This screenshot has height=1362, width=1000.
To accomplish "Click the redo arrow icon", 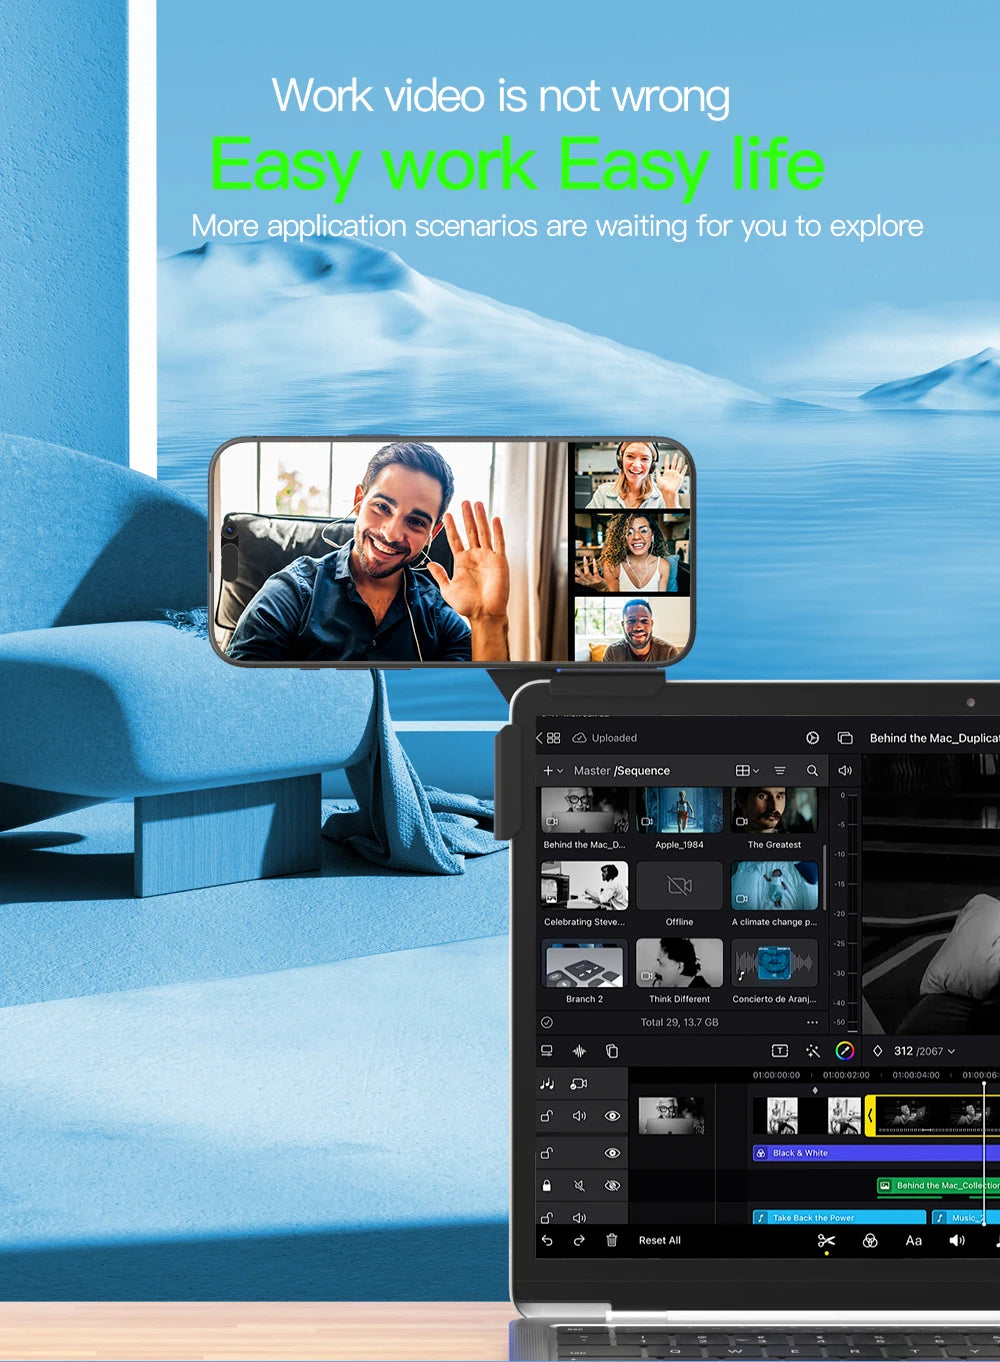I will [579, 1241].
